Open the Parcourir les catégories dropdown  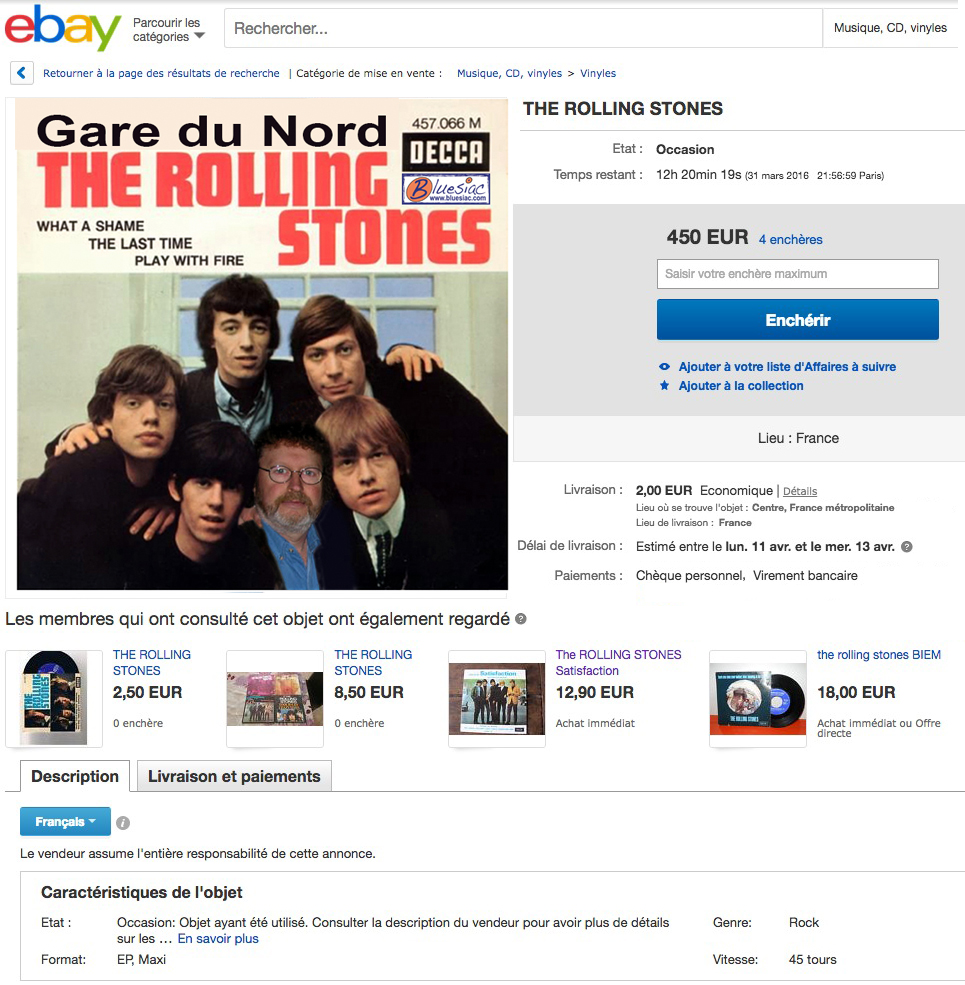pyautogui.click(x=168, y=30)
